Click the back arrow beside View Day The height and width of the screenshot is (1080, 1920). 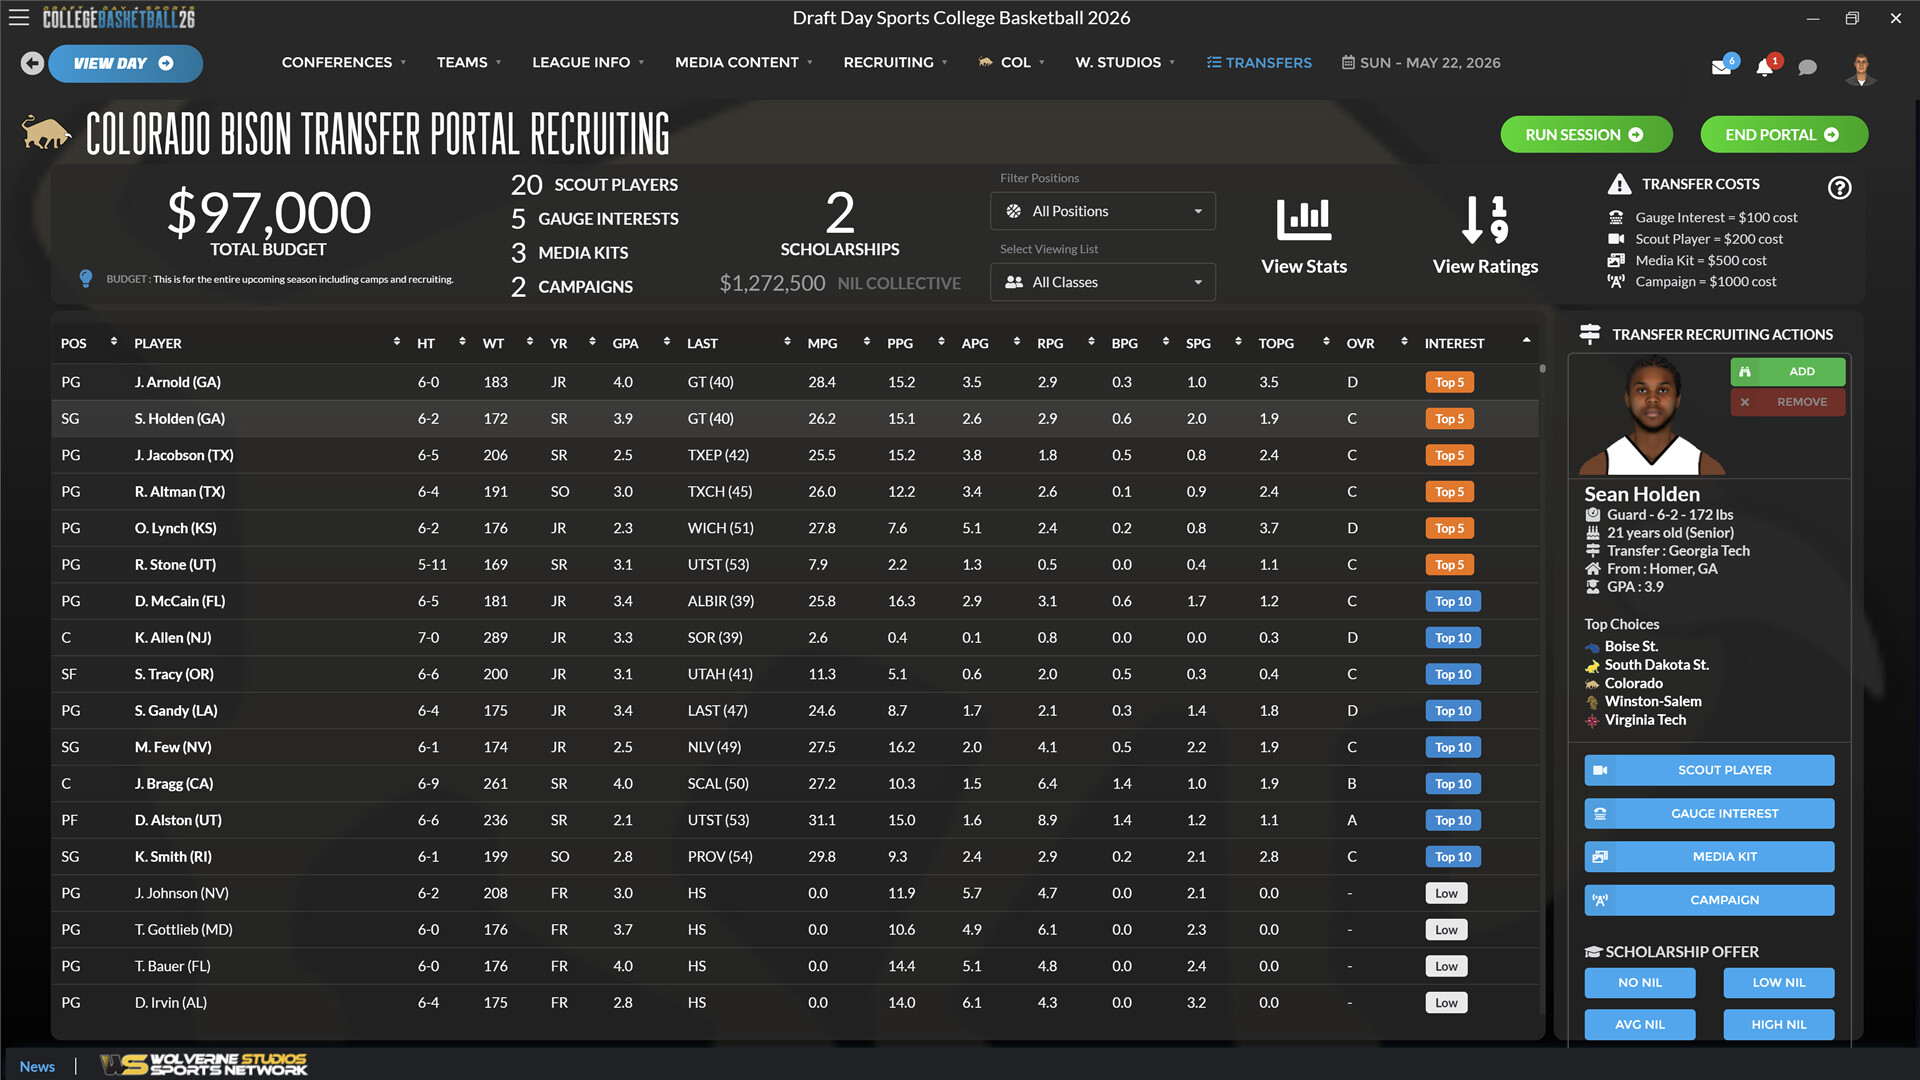(31, 62)
